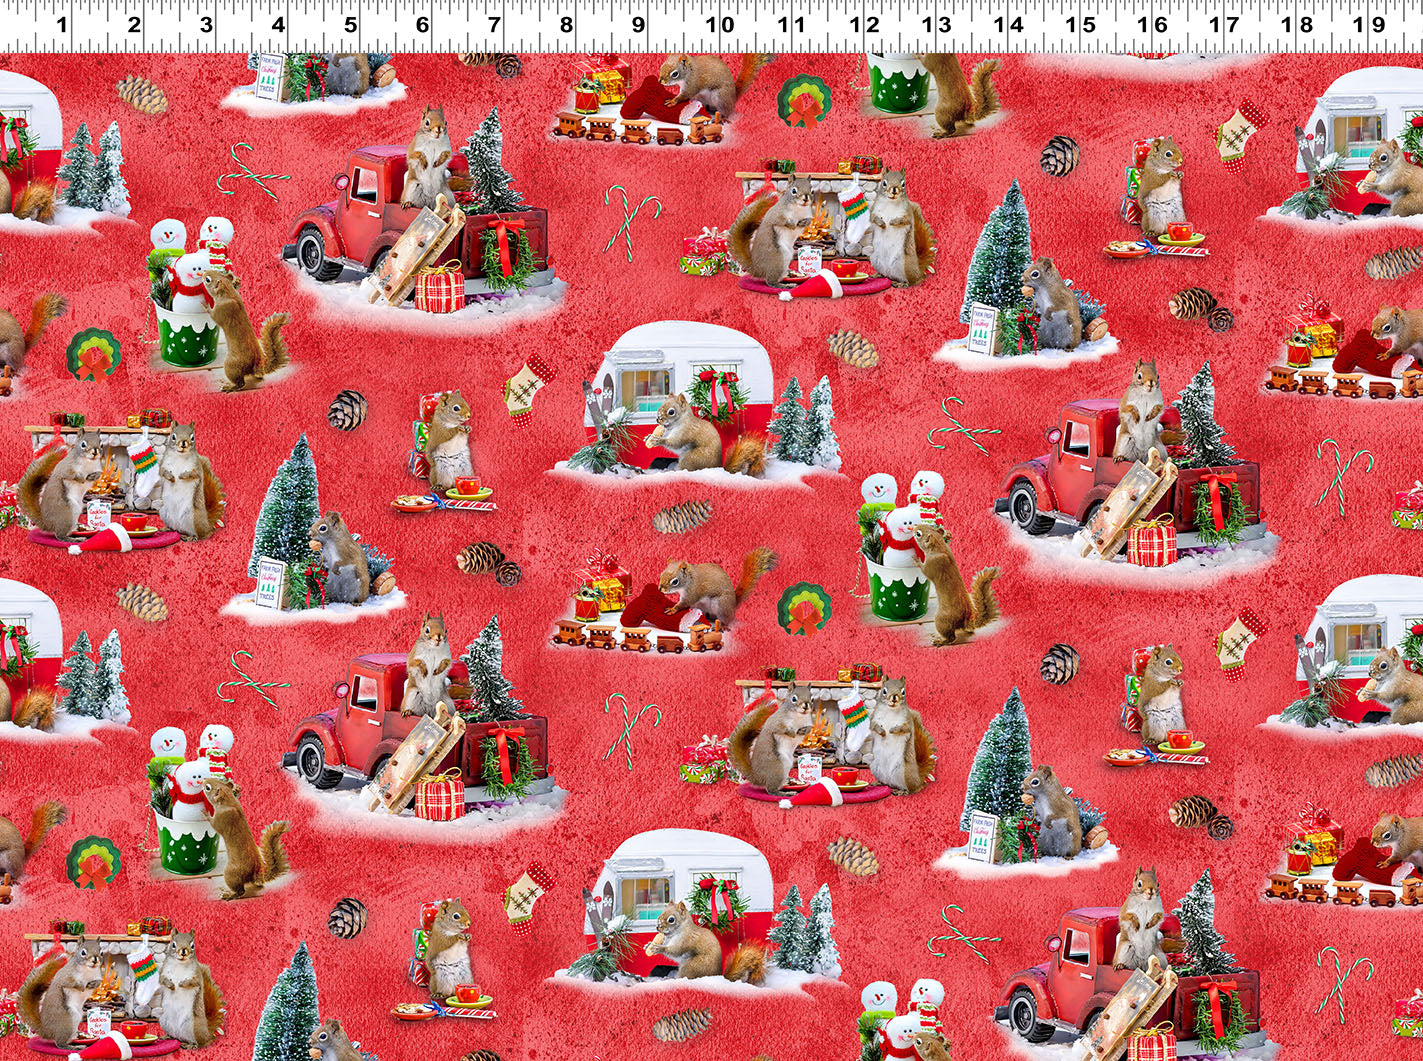Image resolution: width=1423 pixels, height=1061 pixels.
Task: Select ruler numeral 18
Action: pyautogui.click(x=1298, y=24)
